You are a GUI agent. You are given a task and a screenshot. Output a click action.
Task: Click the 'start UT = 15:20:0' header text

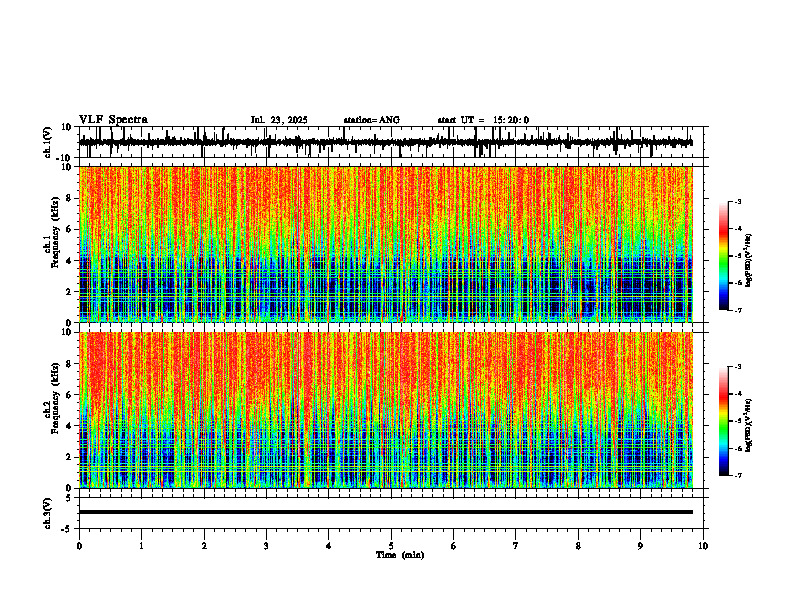click(483, 120)
